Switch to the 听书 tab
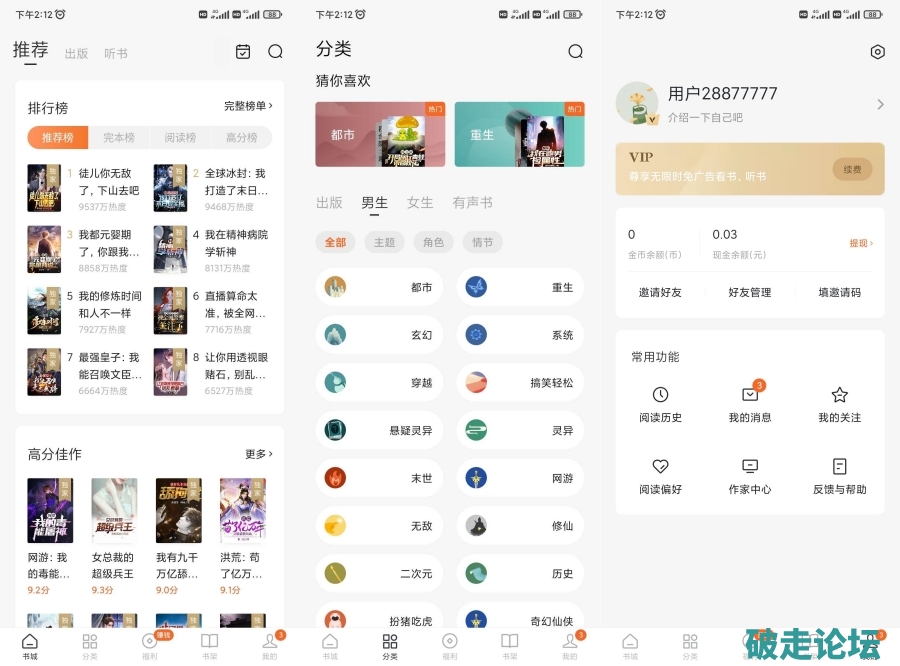 click(116, 54)
